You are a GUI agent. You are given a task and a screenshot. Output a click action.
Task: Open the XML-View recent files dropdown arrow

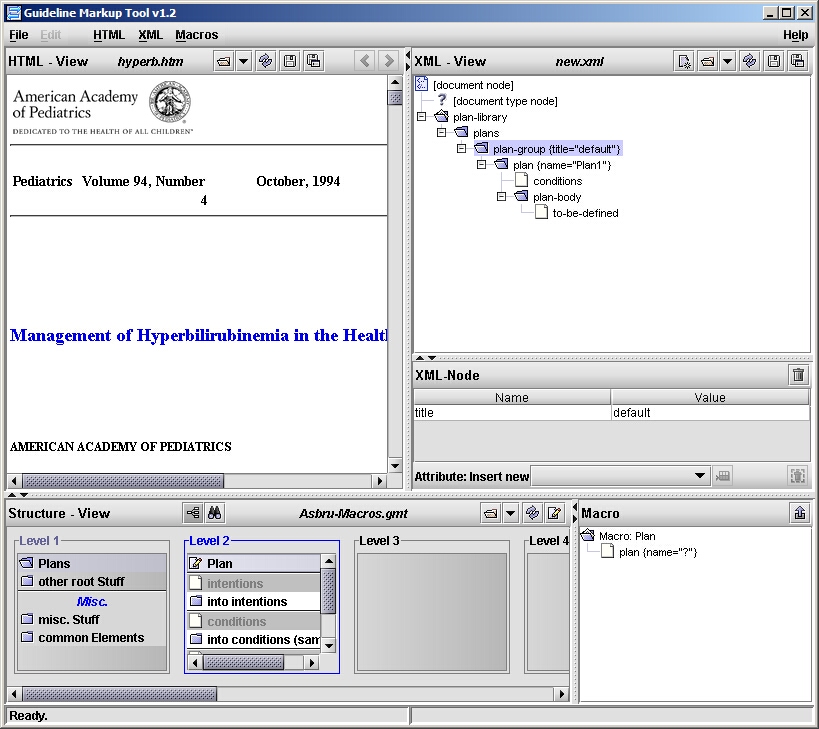click(727, 61)
